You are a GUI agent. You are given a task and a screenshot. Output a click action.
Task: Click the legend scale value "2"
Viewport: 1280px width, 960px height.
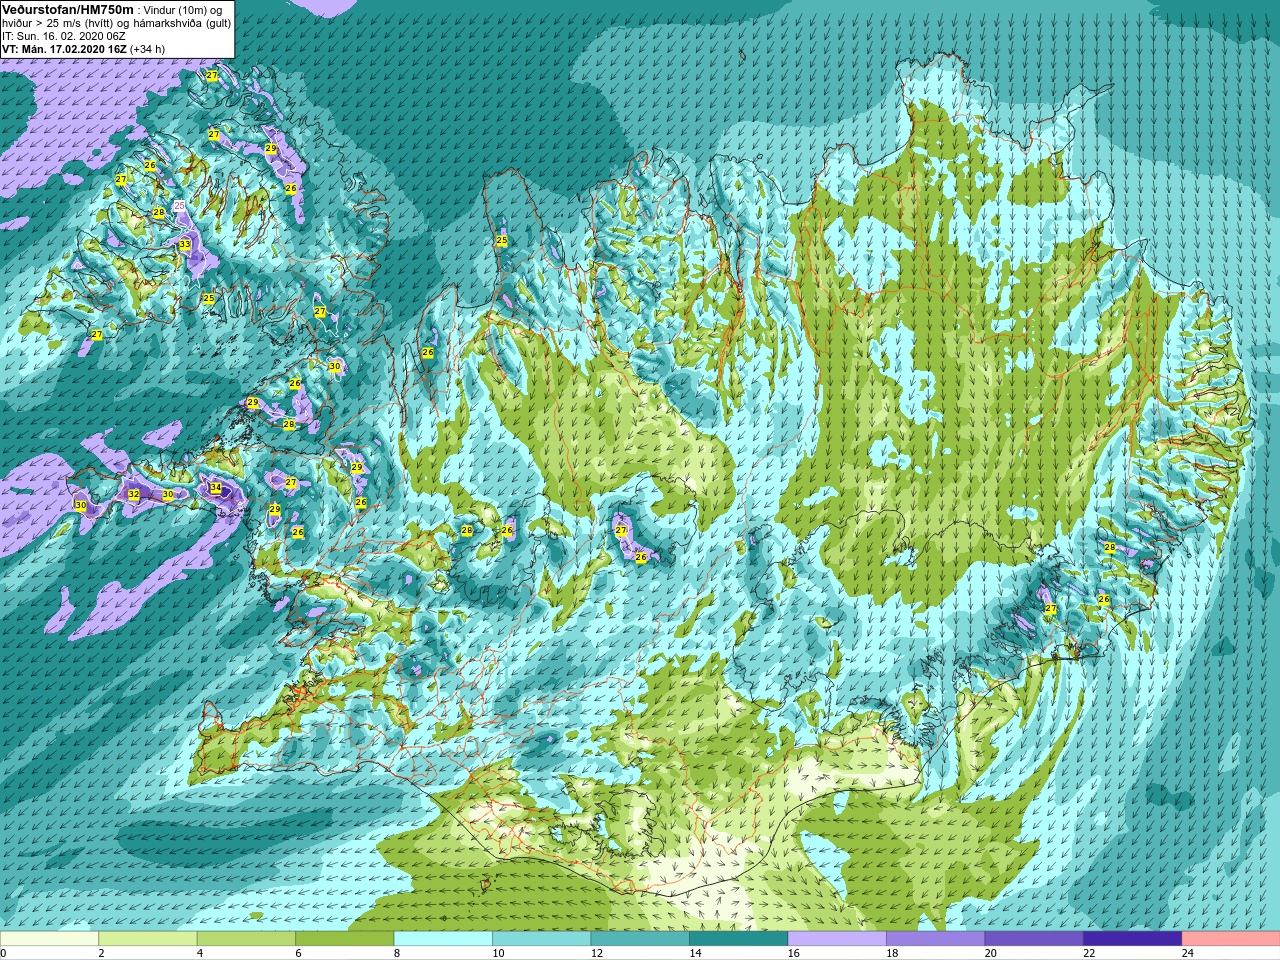[101, 954]
